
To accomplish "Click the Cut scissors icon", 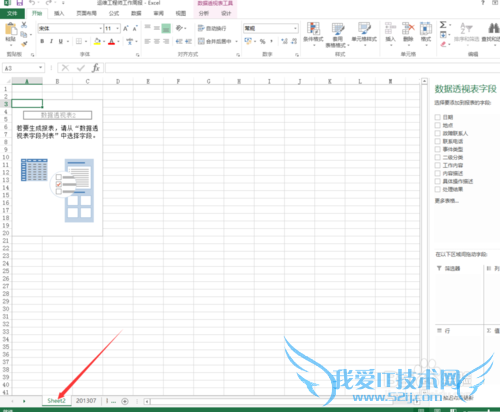I will pyautogui.click(x=24, y=25).
